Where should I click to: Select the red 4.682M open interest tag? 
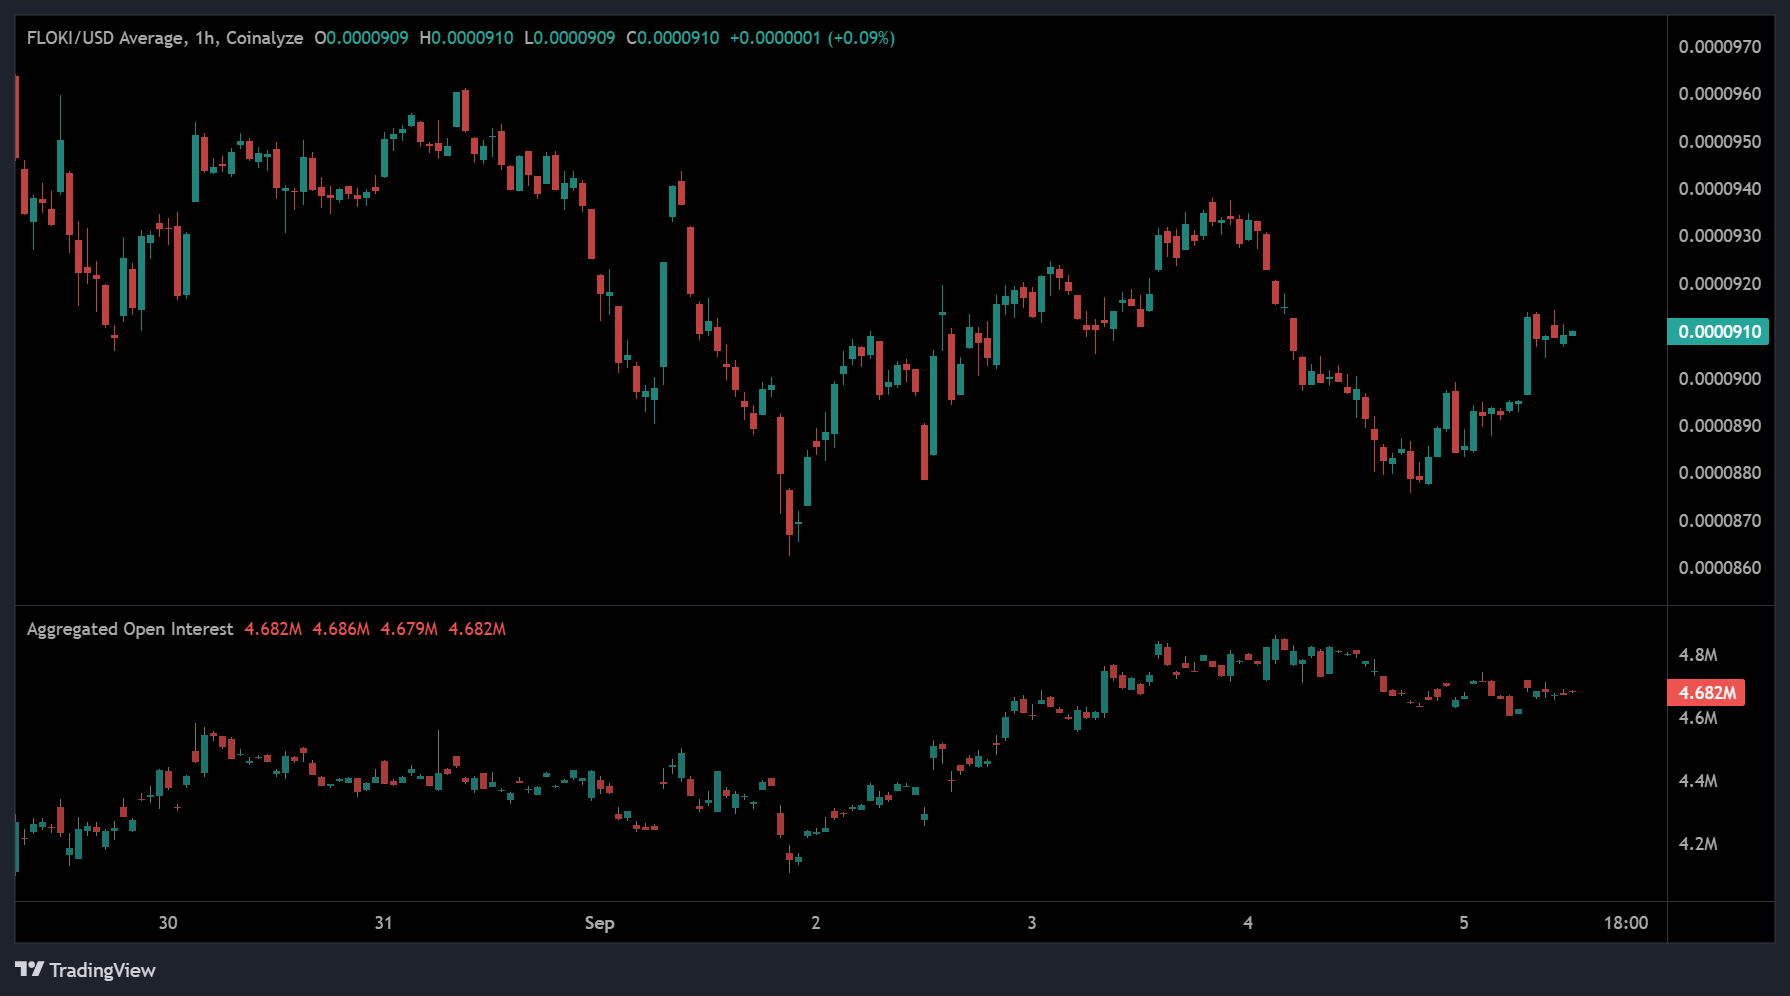pos(1706,693)
